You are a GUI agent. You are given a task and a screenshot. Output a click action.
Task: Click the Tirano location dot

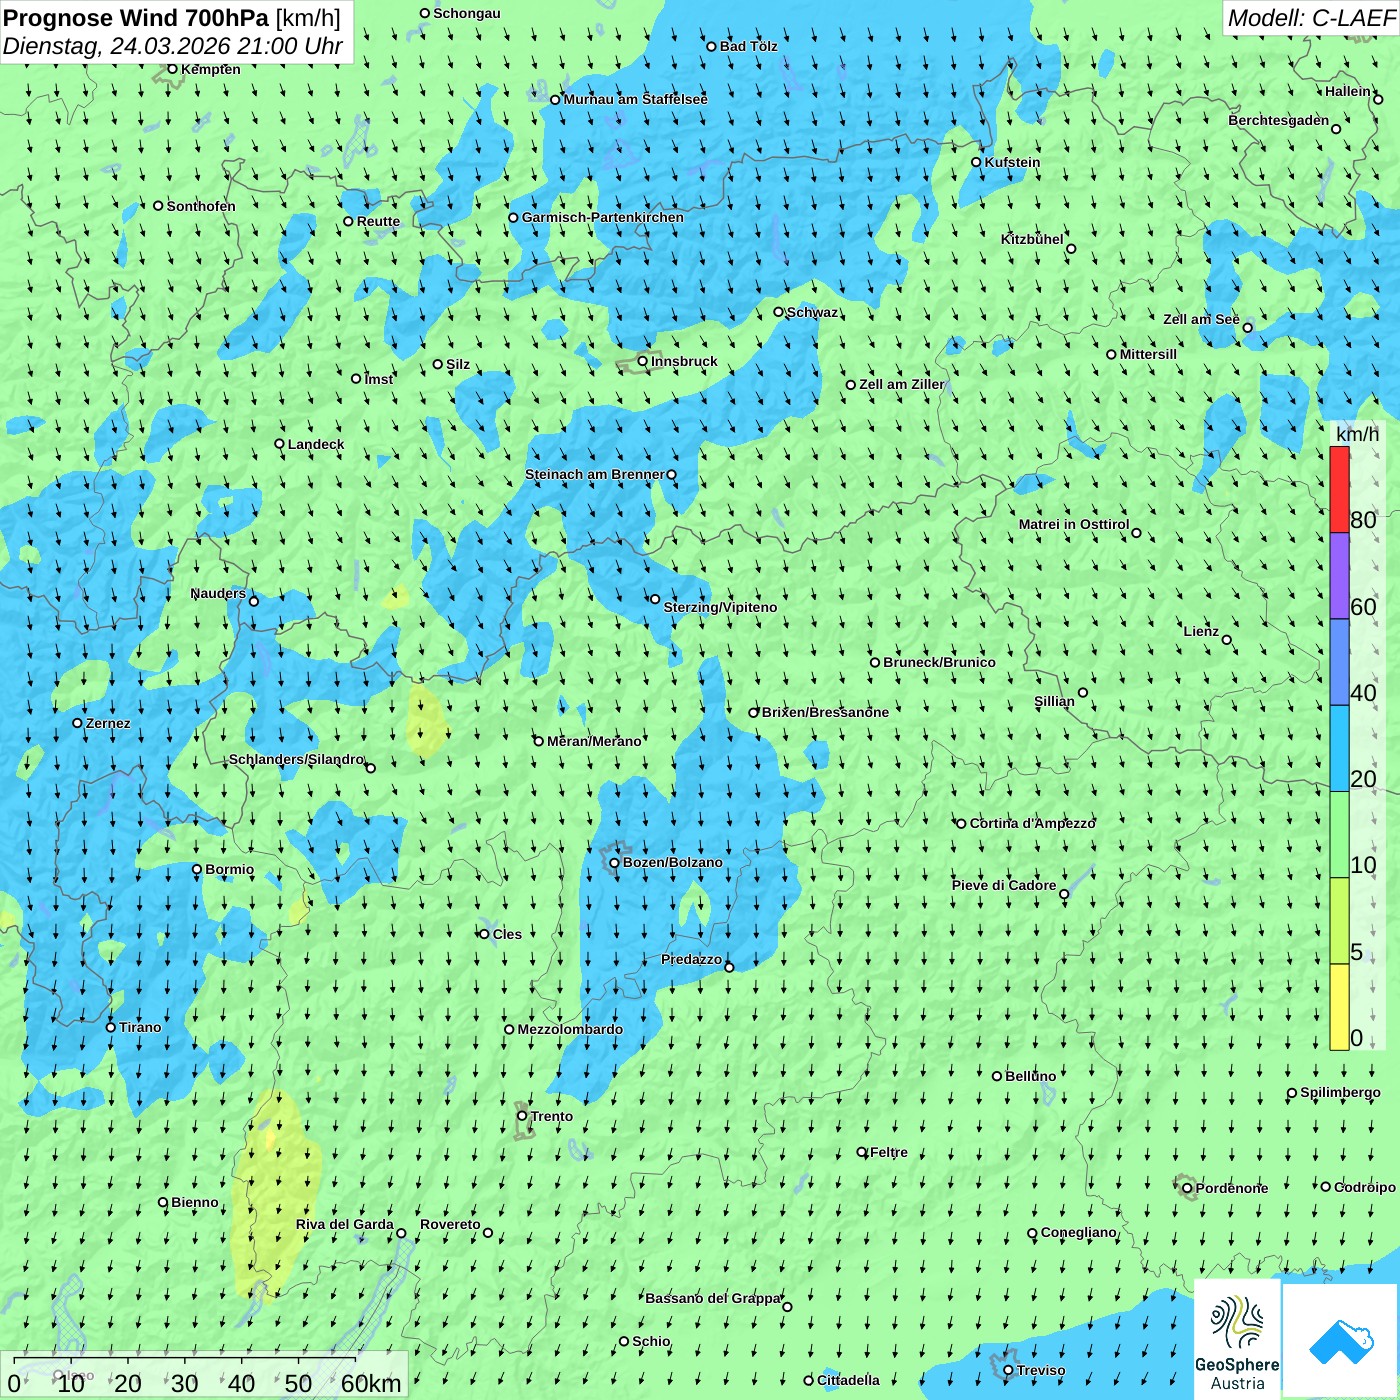111,1027
